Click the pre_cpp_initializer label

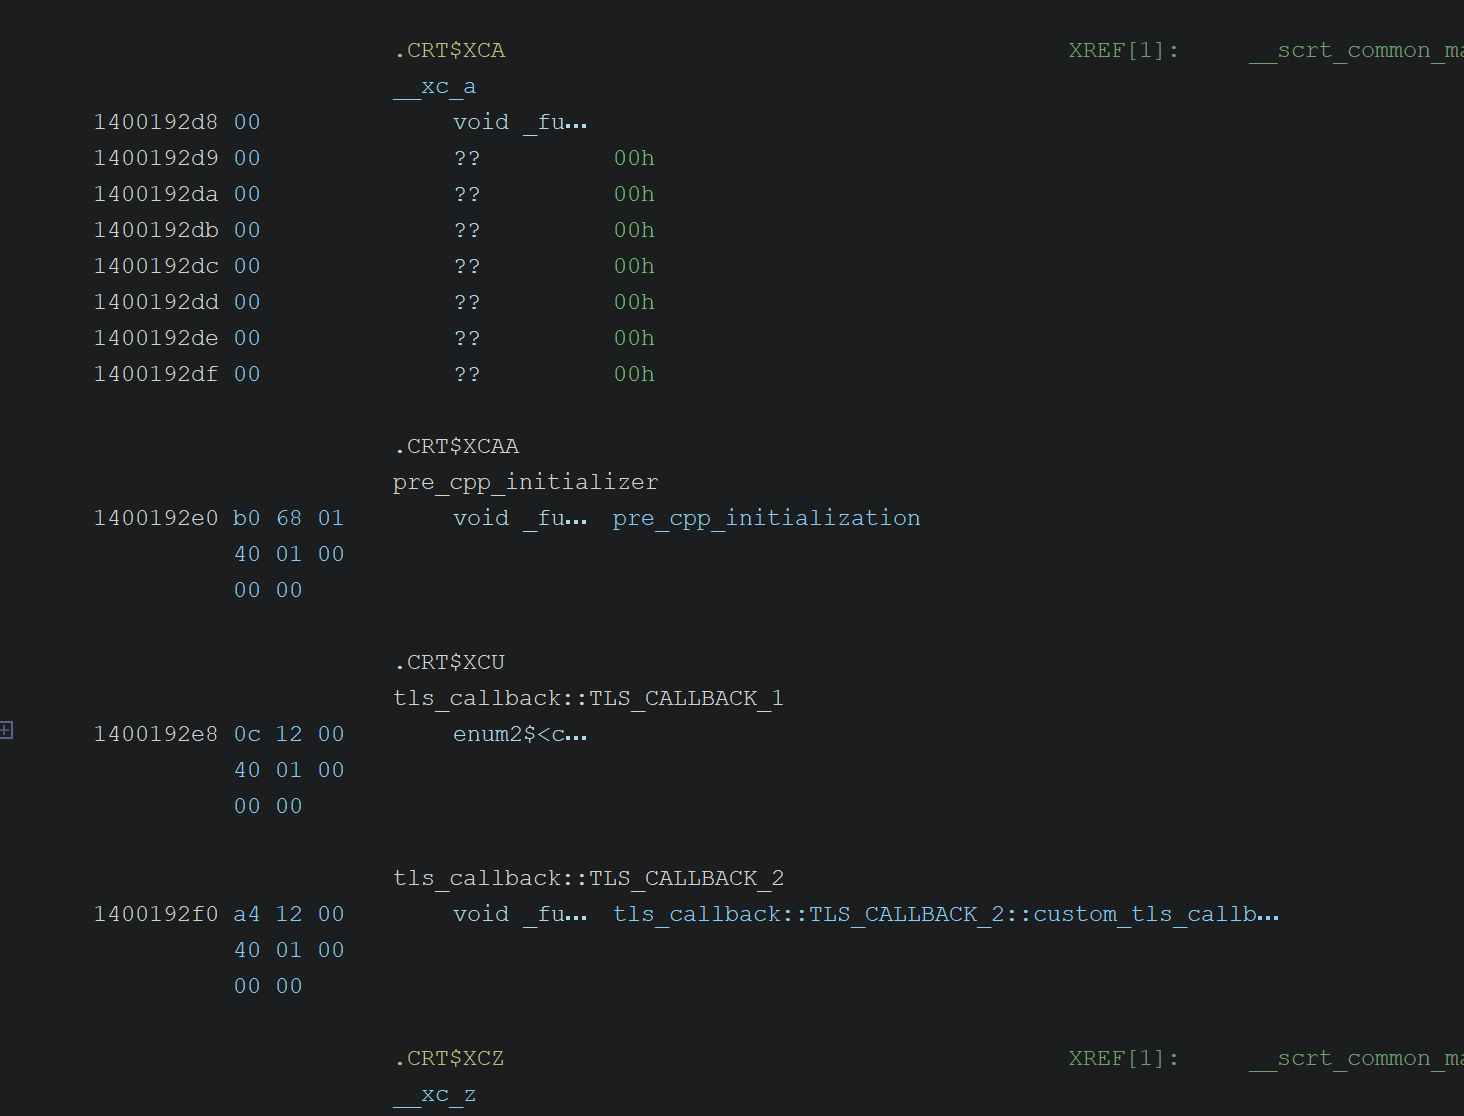tap(526, 482)
